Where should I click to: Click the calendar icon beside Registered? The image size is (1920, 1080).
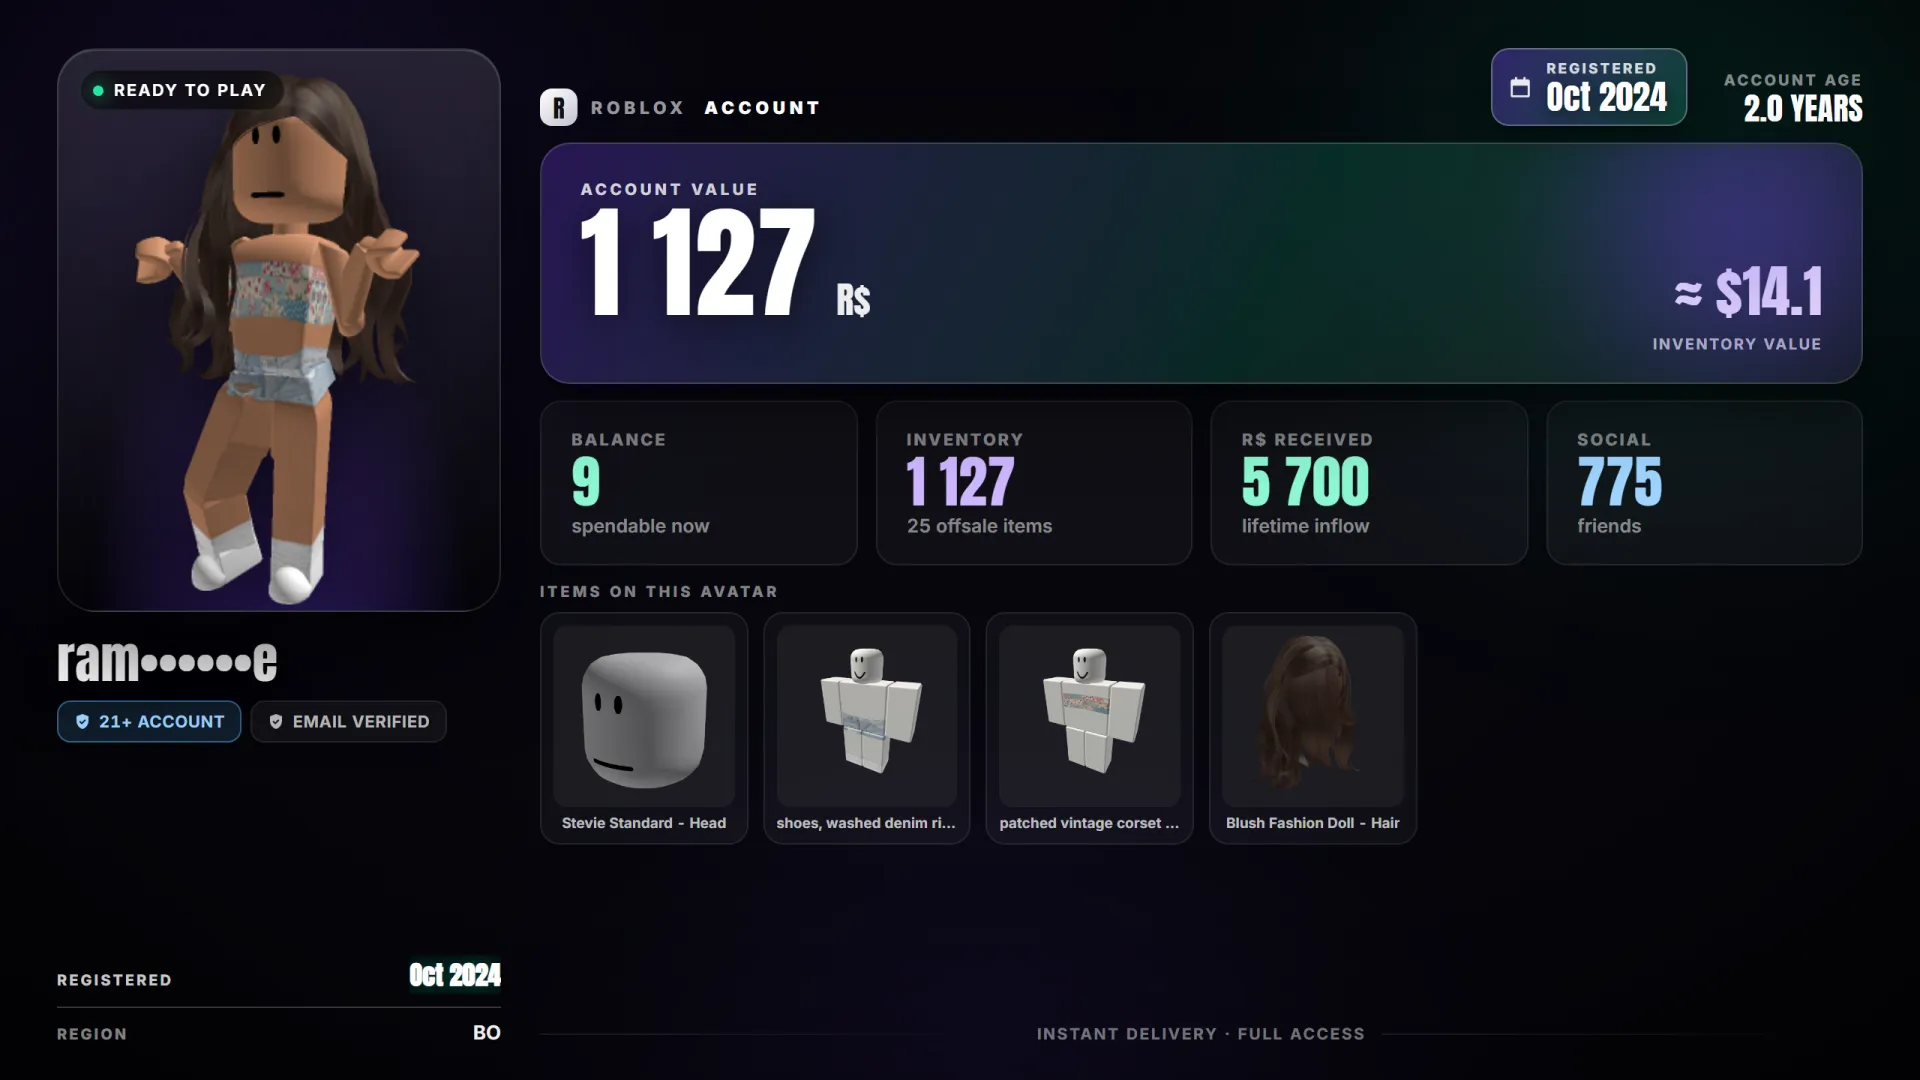pyautogui.click(x=1520, y=87)
